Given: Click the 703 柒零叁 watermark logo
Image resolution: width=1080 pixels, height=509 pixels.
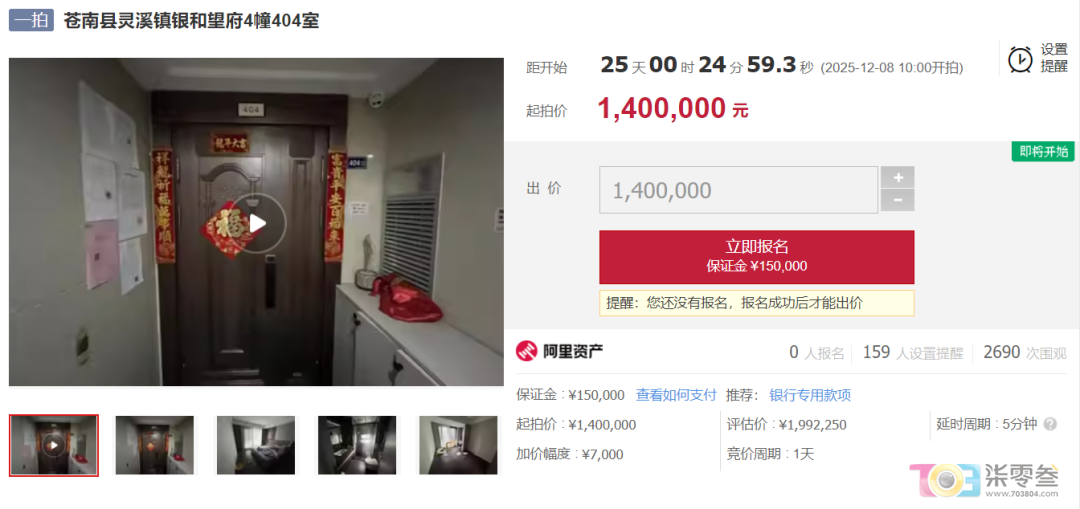Looking at the screenshot, I should [x=986, y=481].
